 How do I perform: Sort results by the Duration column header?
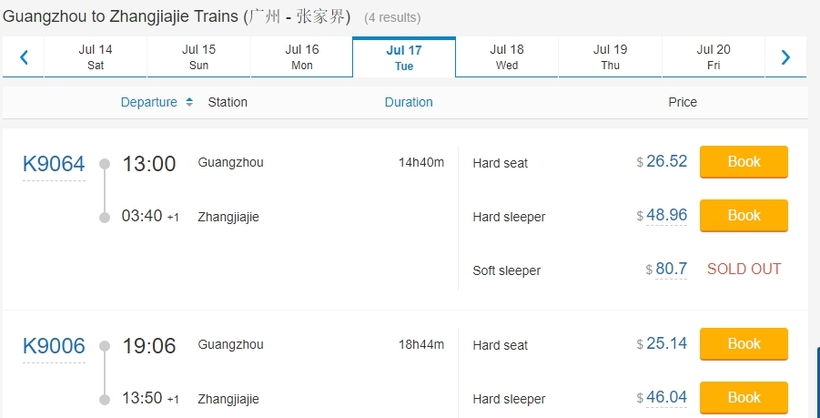pyautogui.click(x=409, y=102)
